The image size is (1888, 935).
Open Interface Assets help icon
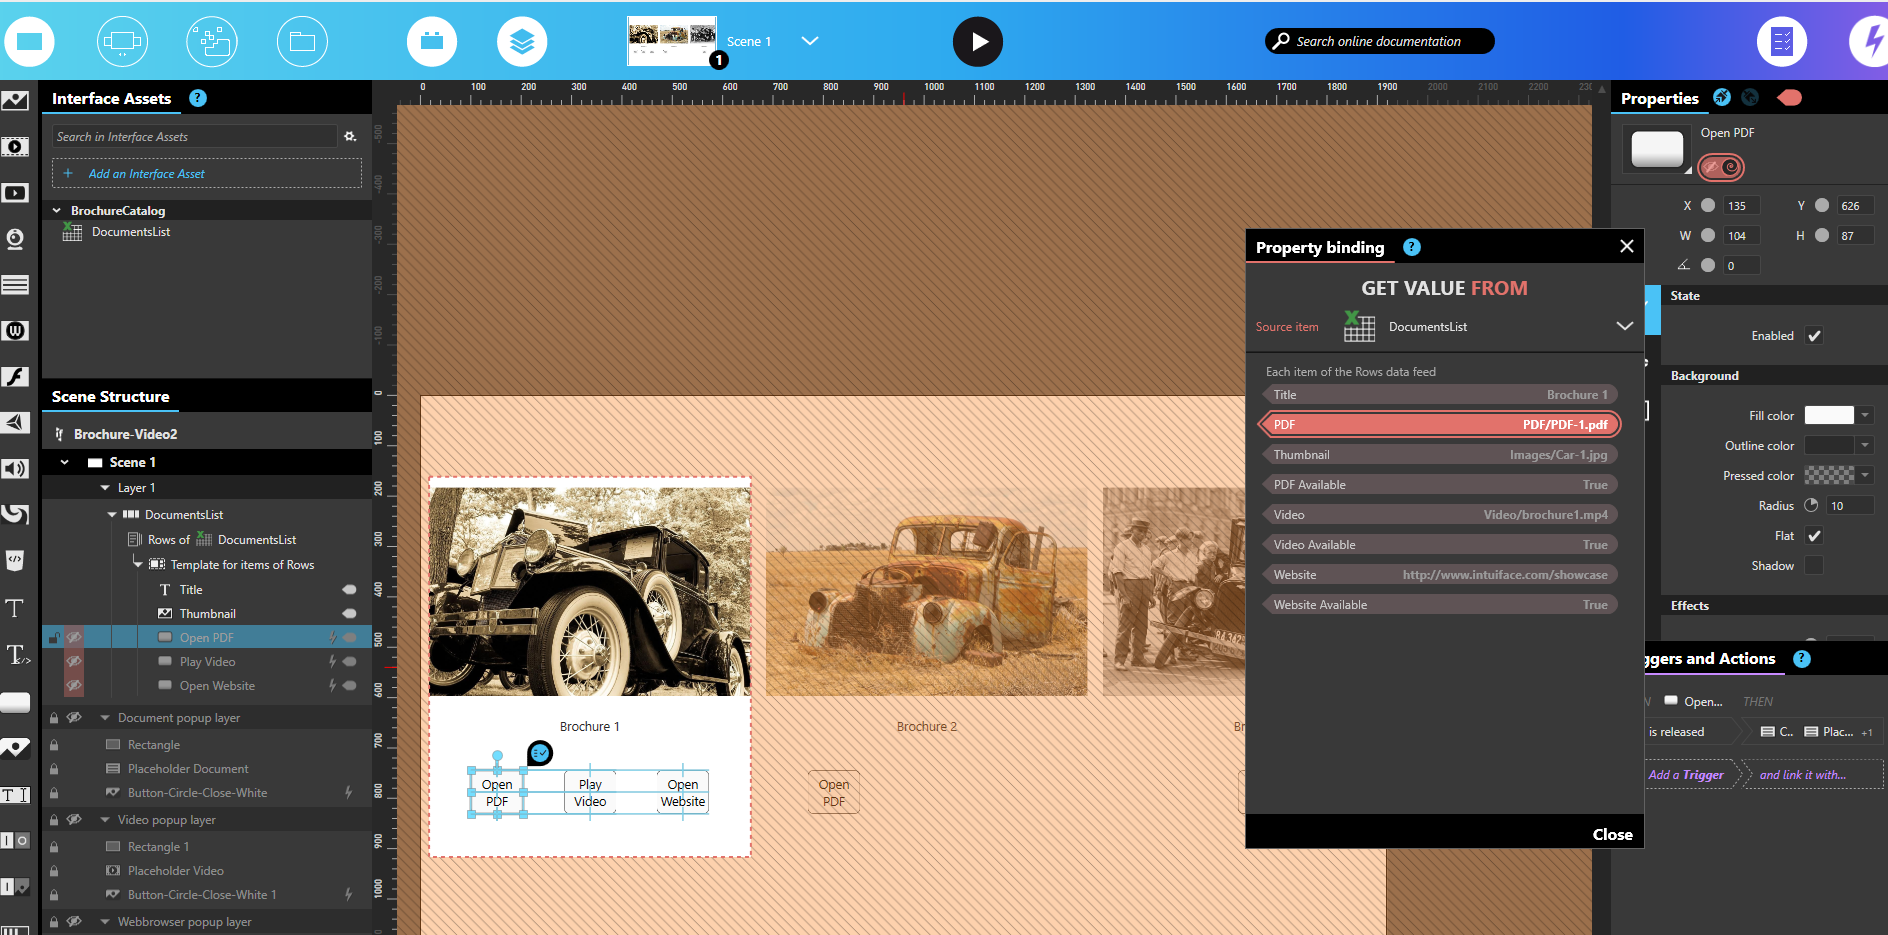(x=198, y=98)
